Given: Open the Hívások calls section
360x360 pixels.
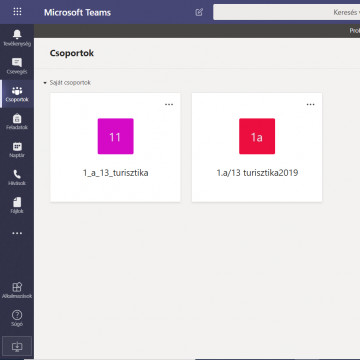Looking at the screenshot, I should point(17,177).
